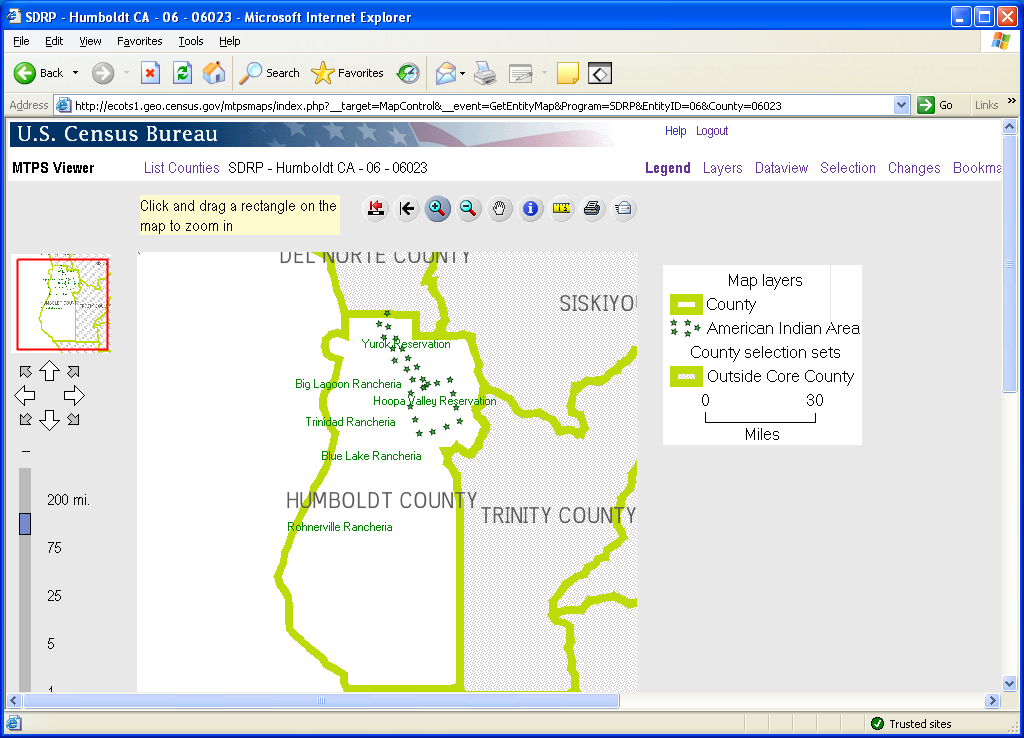Viewport: 1024px width, 738px height.
Task: Click the IE Refresh button
Action: point(182,73)
